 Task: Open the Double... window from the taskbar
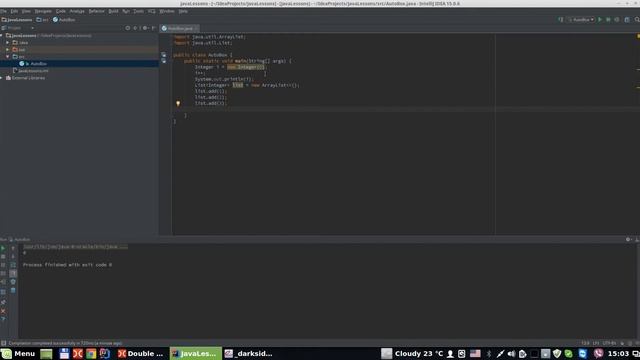(141, 353)
